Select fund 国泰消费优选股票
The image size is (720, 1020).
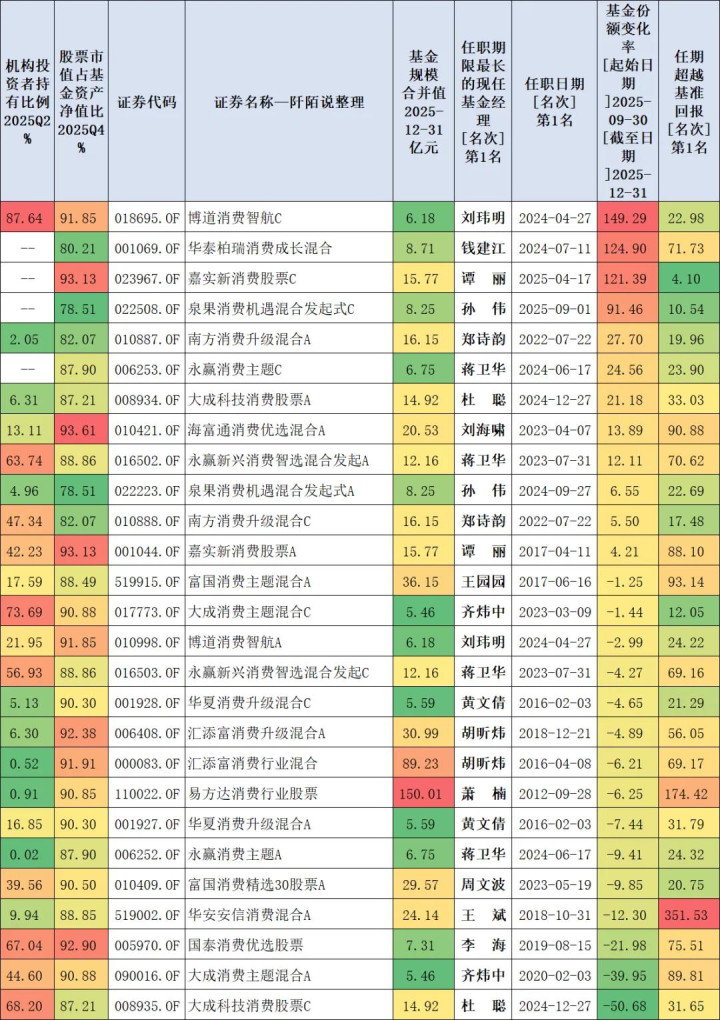pos(246,945)
